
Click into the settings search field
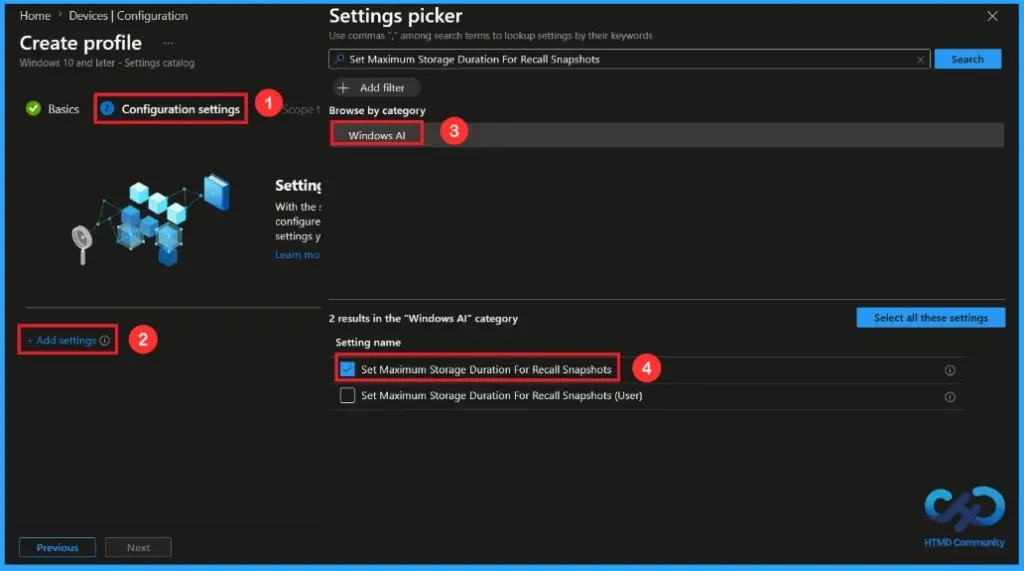[x=629, y=59]
